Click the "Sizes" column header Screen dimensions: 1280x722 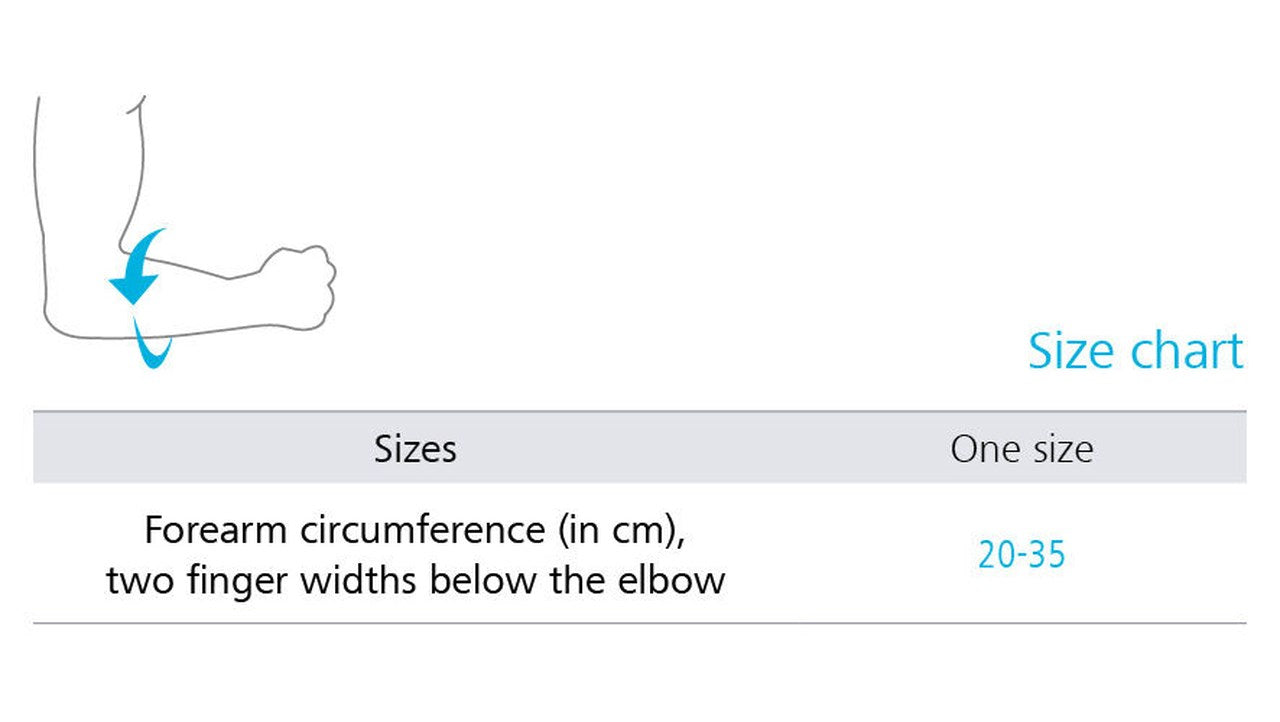pyautogui.click(x=415, y=449)
